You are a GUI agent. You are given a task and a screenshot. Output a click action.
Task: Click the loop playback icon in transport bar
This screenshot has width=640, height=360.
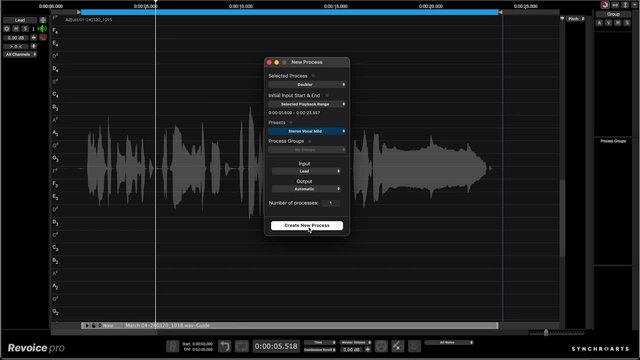click(242, 346)
